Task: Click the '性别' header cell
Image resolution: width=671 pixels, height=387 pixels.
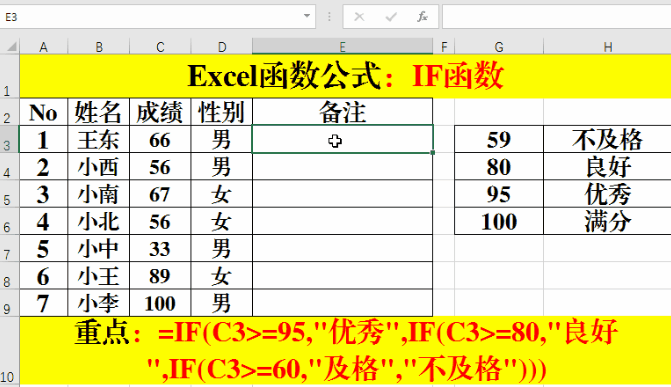Action: coord(222,112)
